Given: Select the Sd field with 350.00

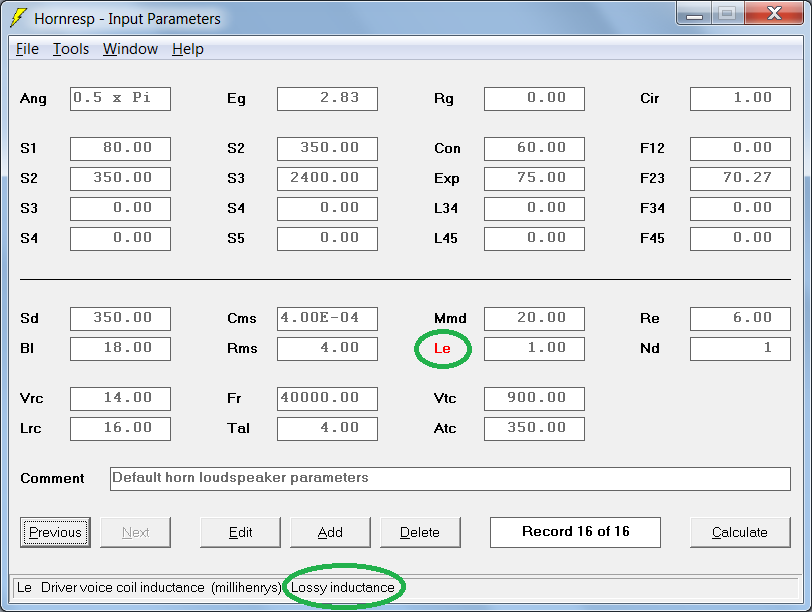Looking at the screenshot, I should 120,319.
